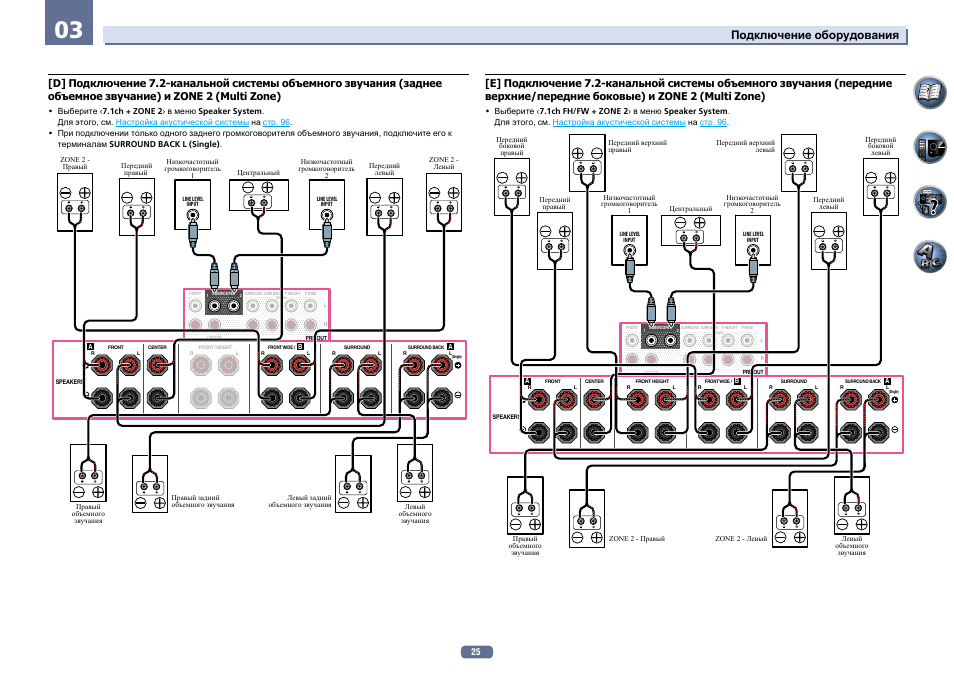Click 'Центральный' label in diagram D
Screen dimensions: 954x675
[259, 173]
